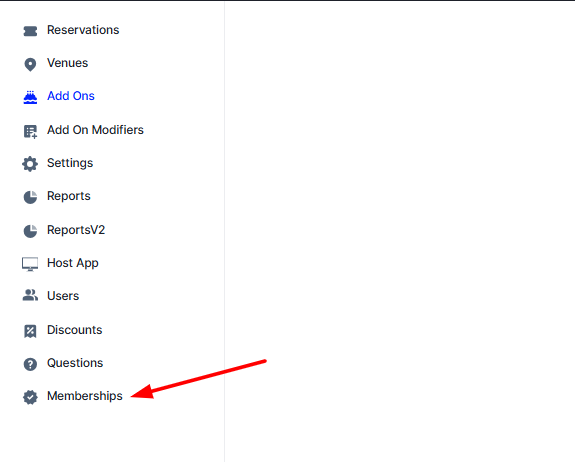Click the Users people icon

30,295
